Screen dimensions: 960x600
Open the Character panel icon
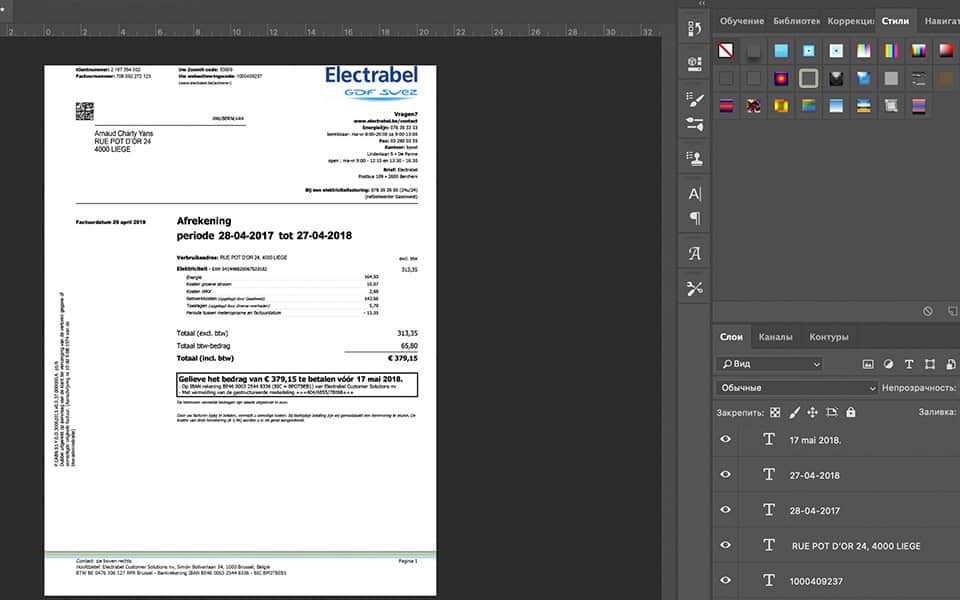point(694,194)
